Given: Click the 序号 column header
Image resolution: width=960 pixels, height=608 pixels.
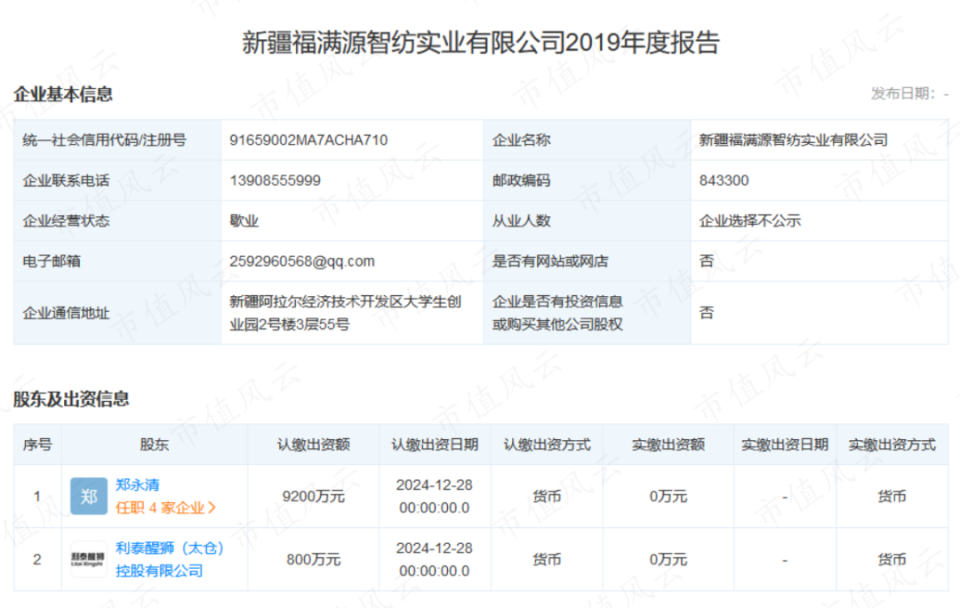Looking at the screenshot, I should point(36,443).
